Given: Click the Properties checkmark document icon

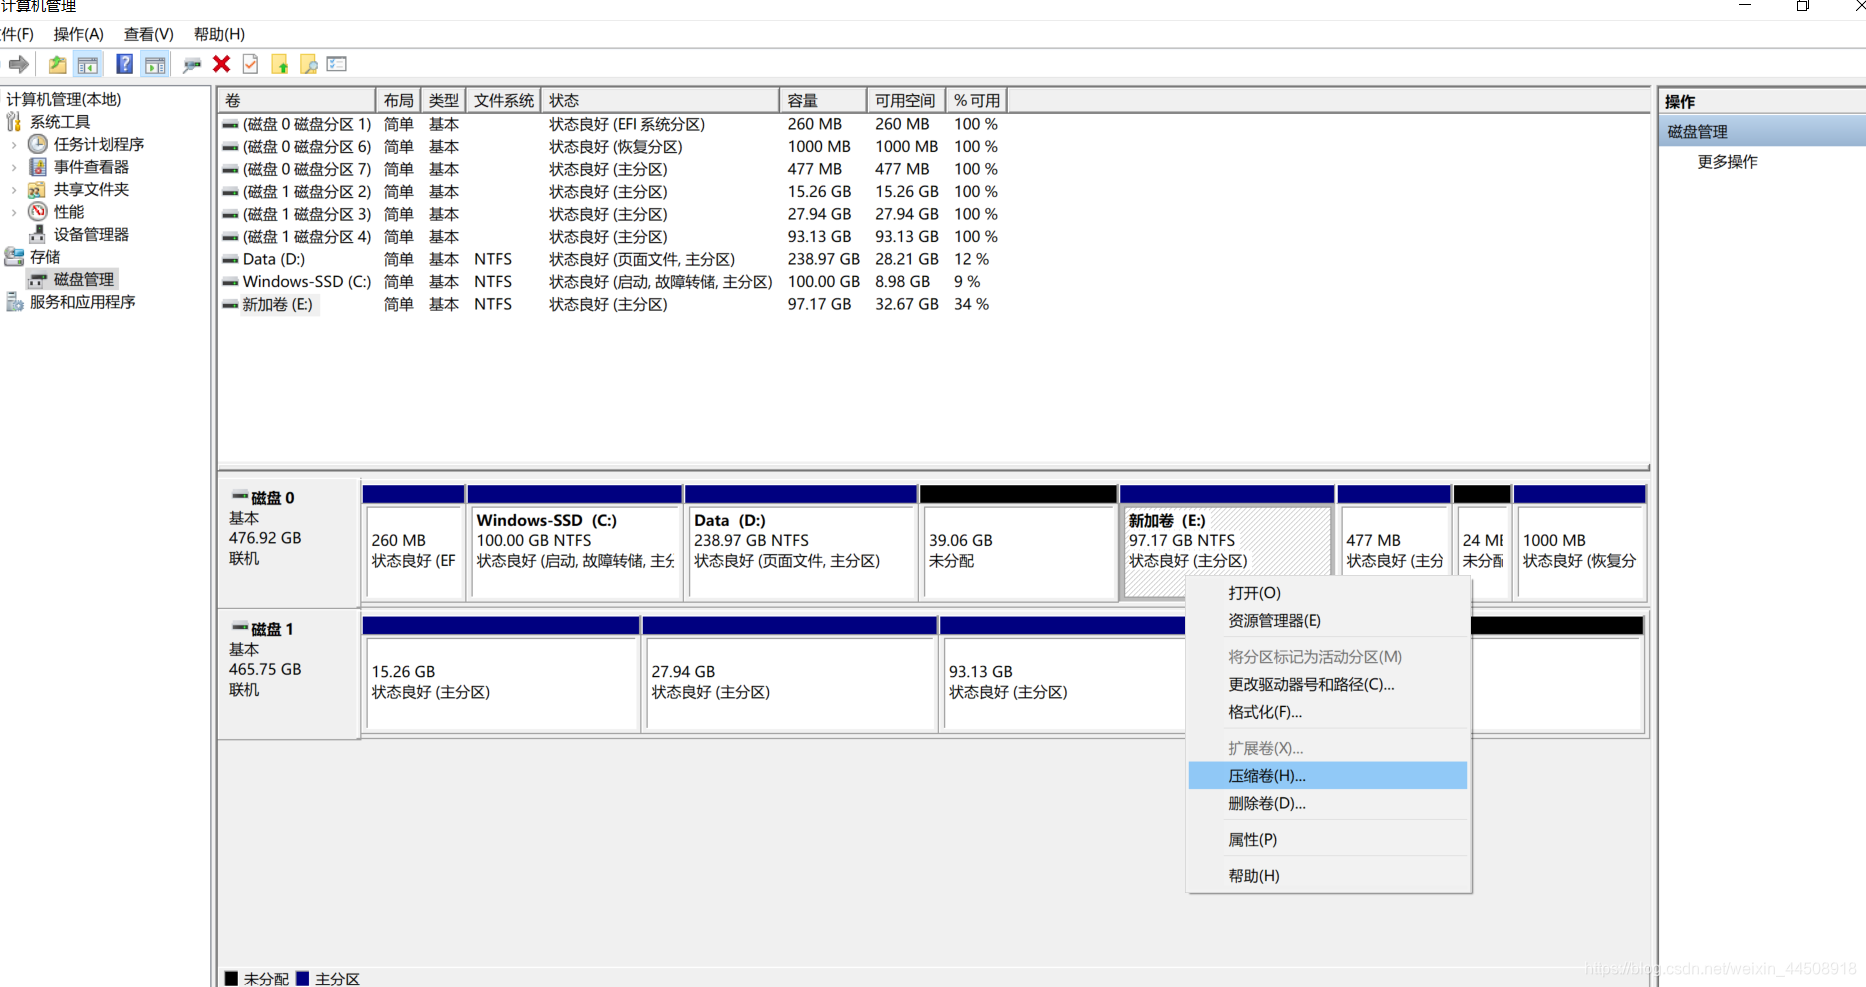Looking at the screenshot, I should coord(250,65).
